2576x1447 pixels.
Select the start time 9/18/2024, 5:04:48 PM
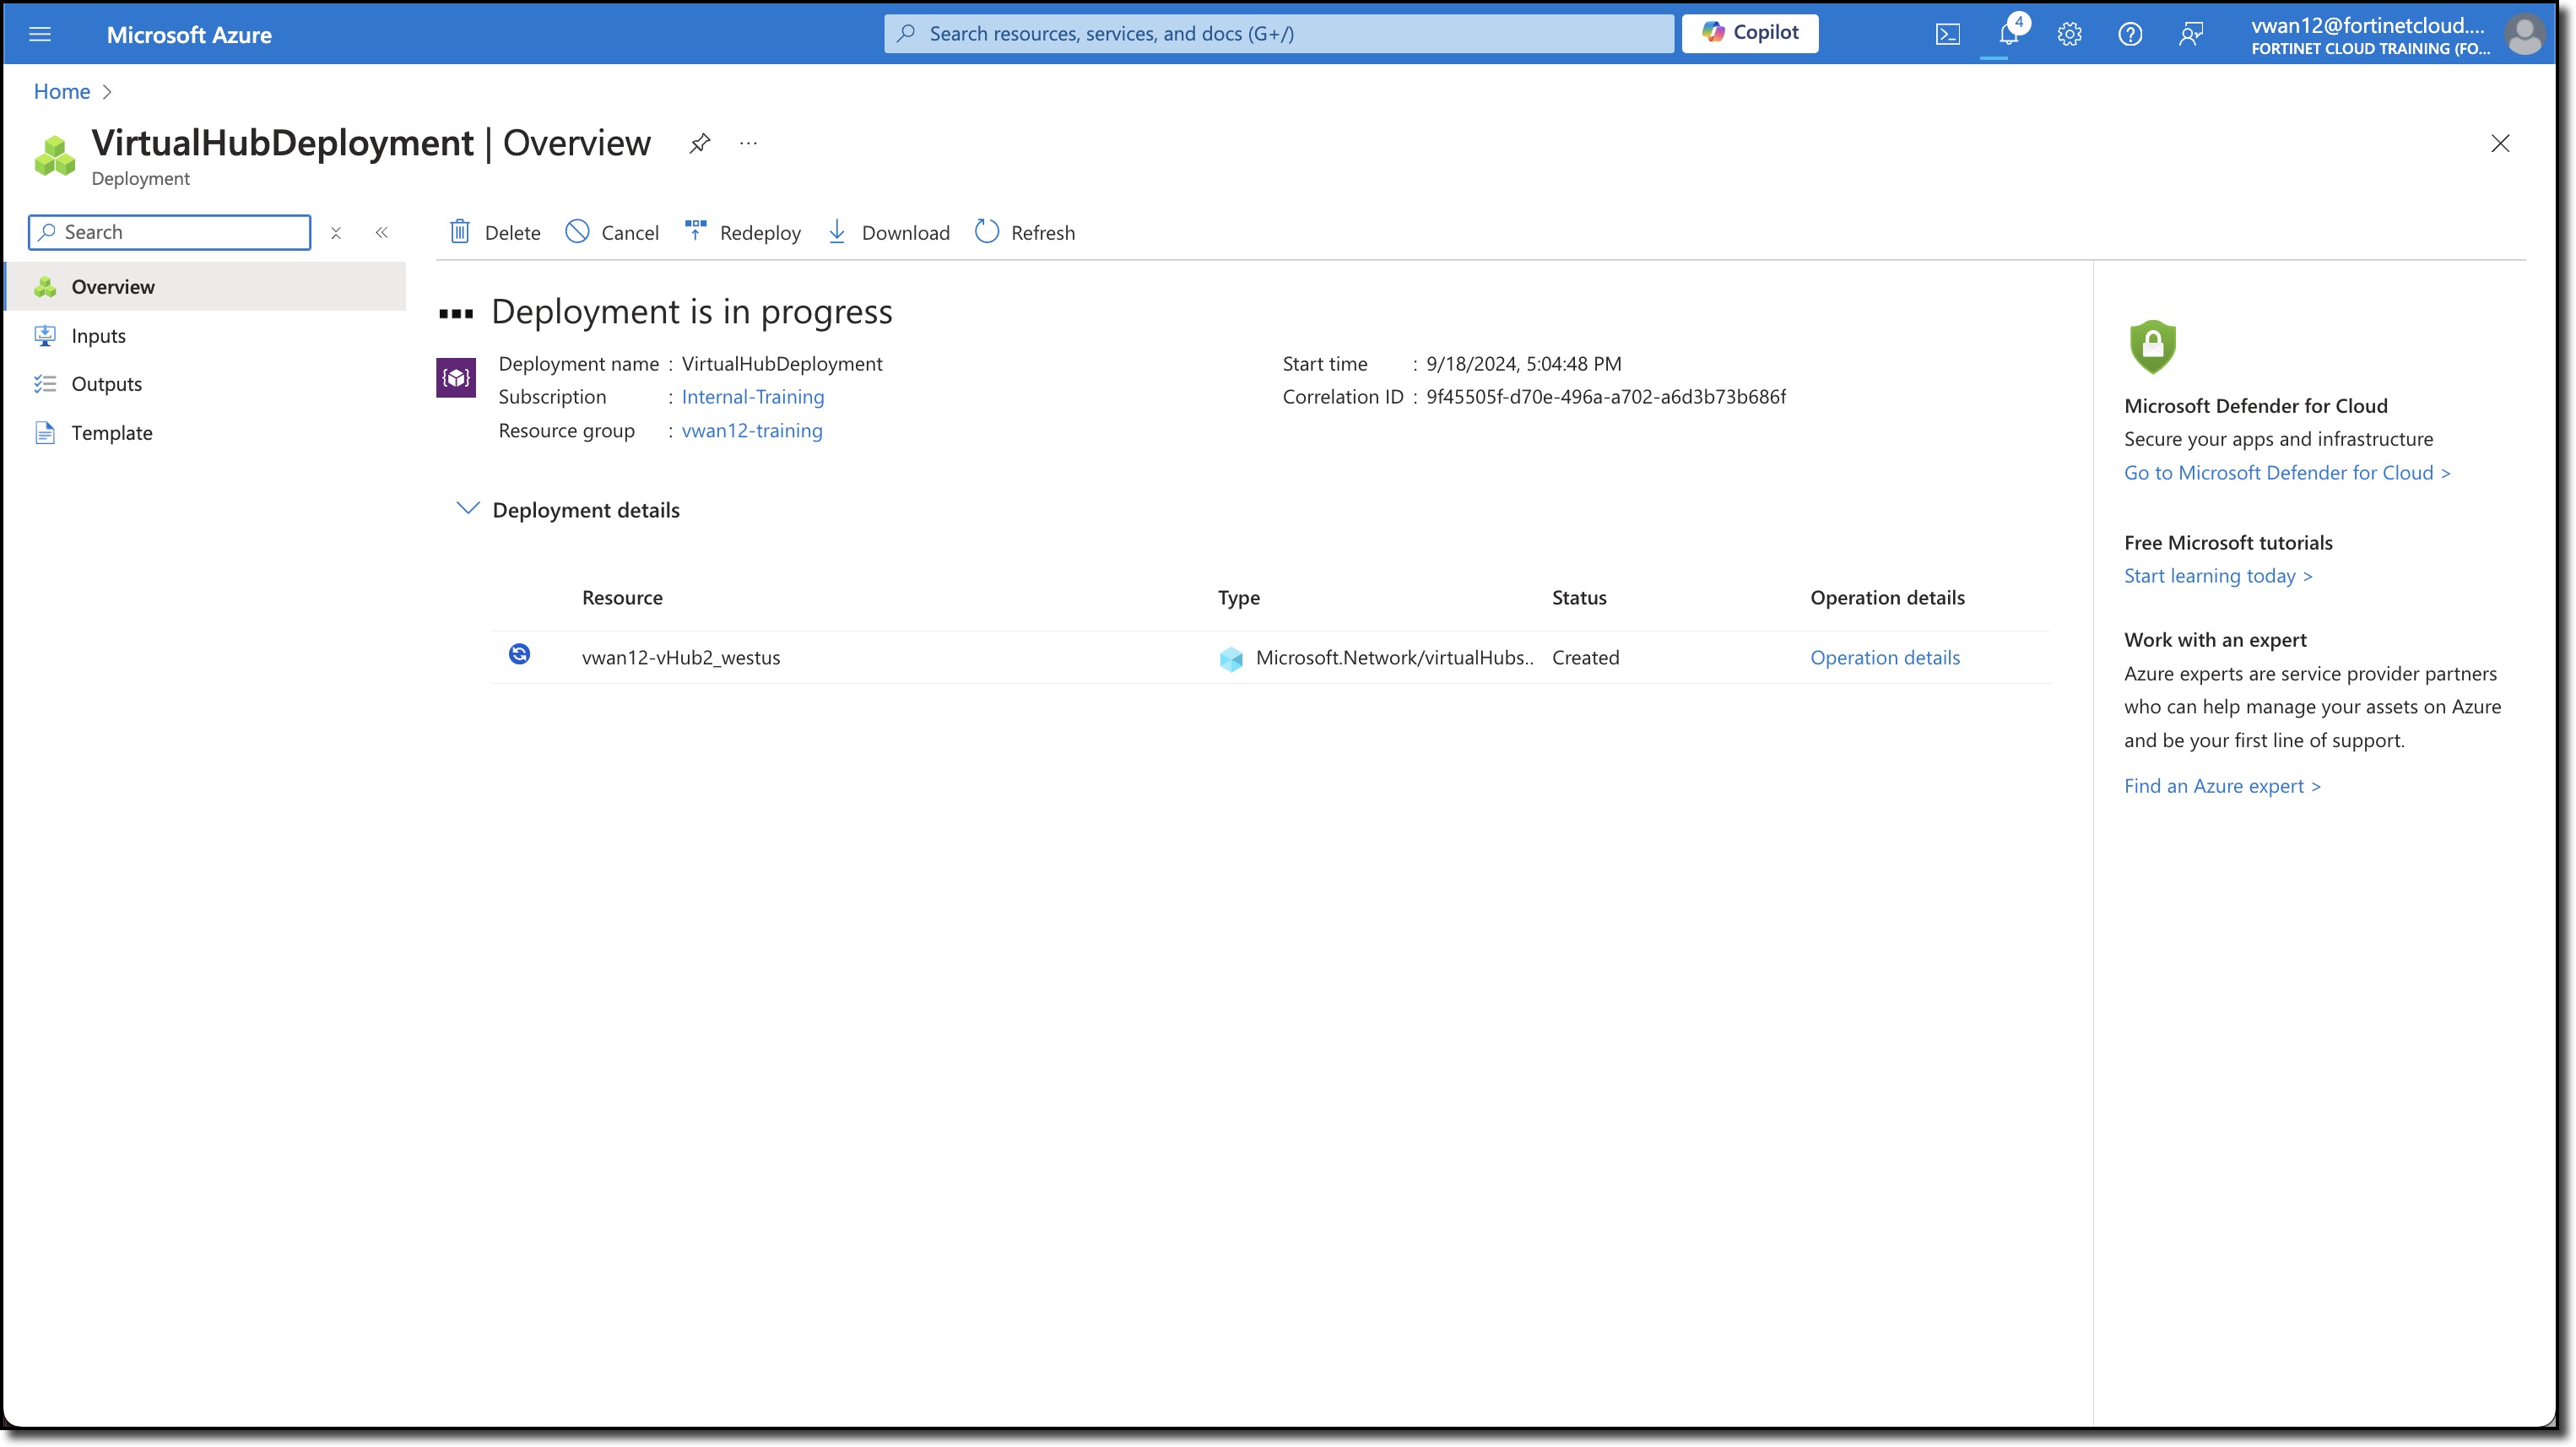click(1524, 364)
